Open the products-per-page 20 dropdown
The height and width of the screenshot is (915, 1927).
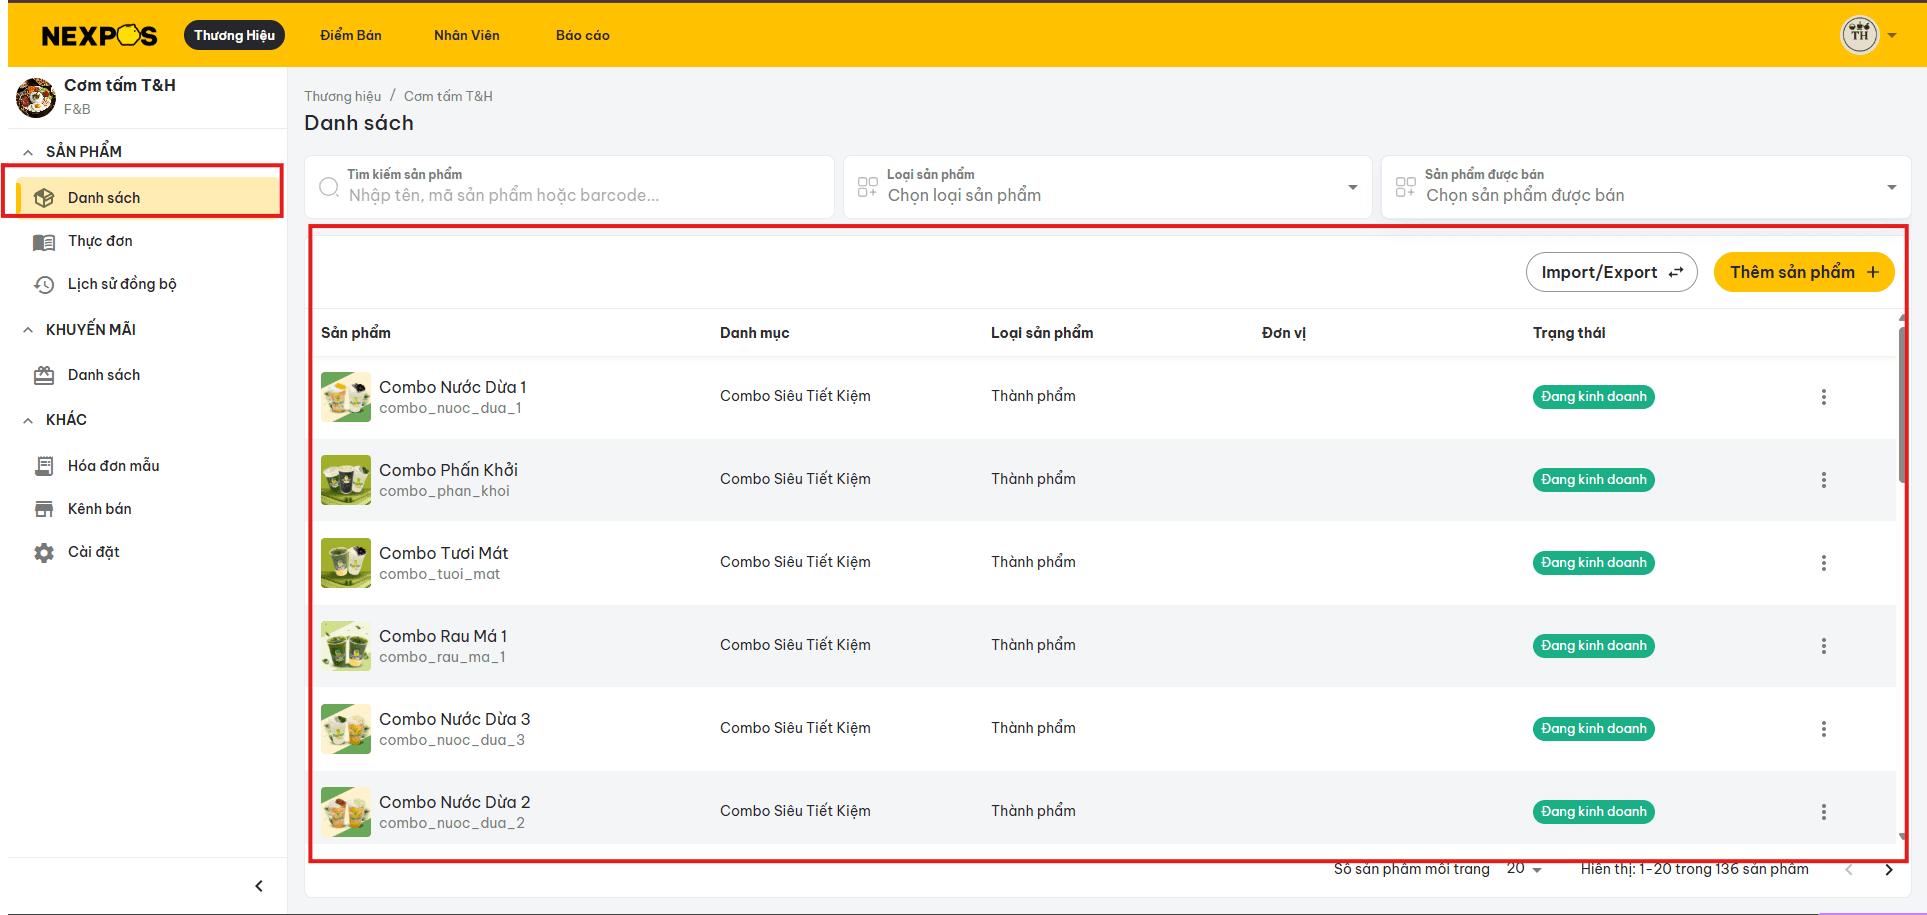pyautogui.click(x=1525, y=869)
